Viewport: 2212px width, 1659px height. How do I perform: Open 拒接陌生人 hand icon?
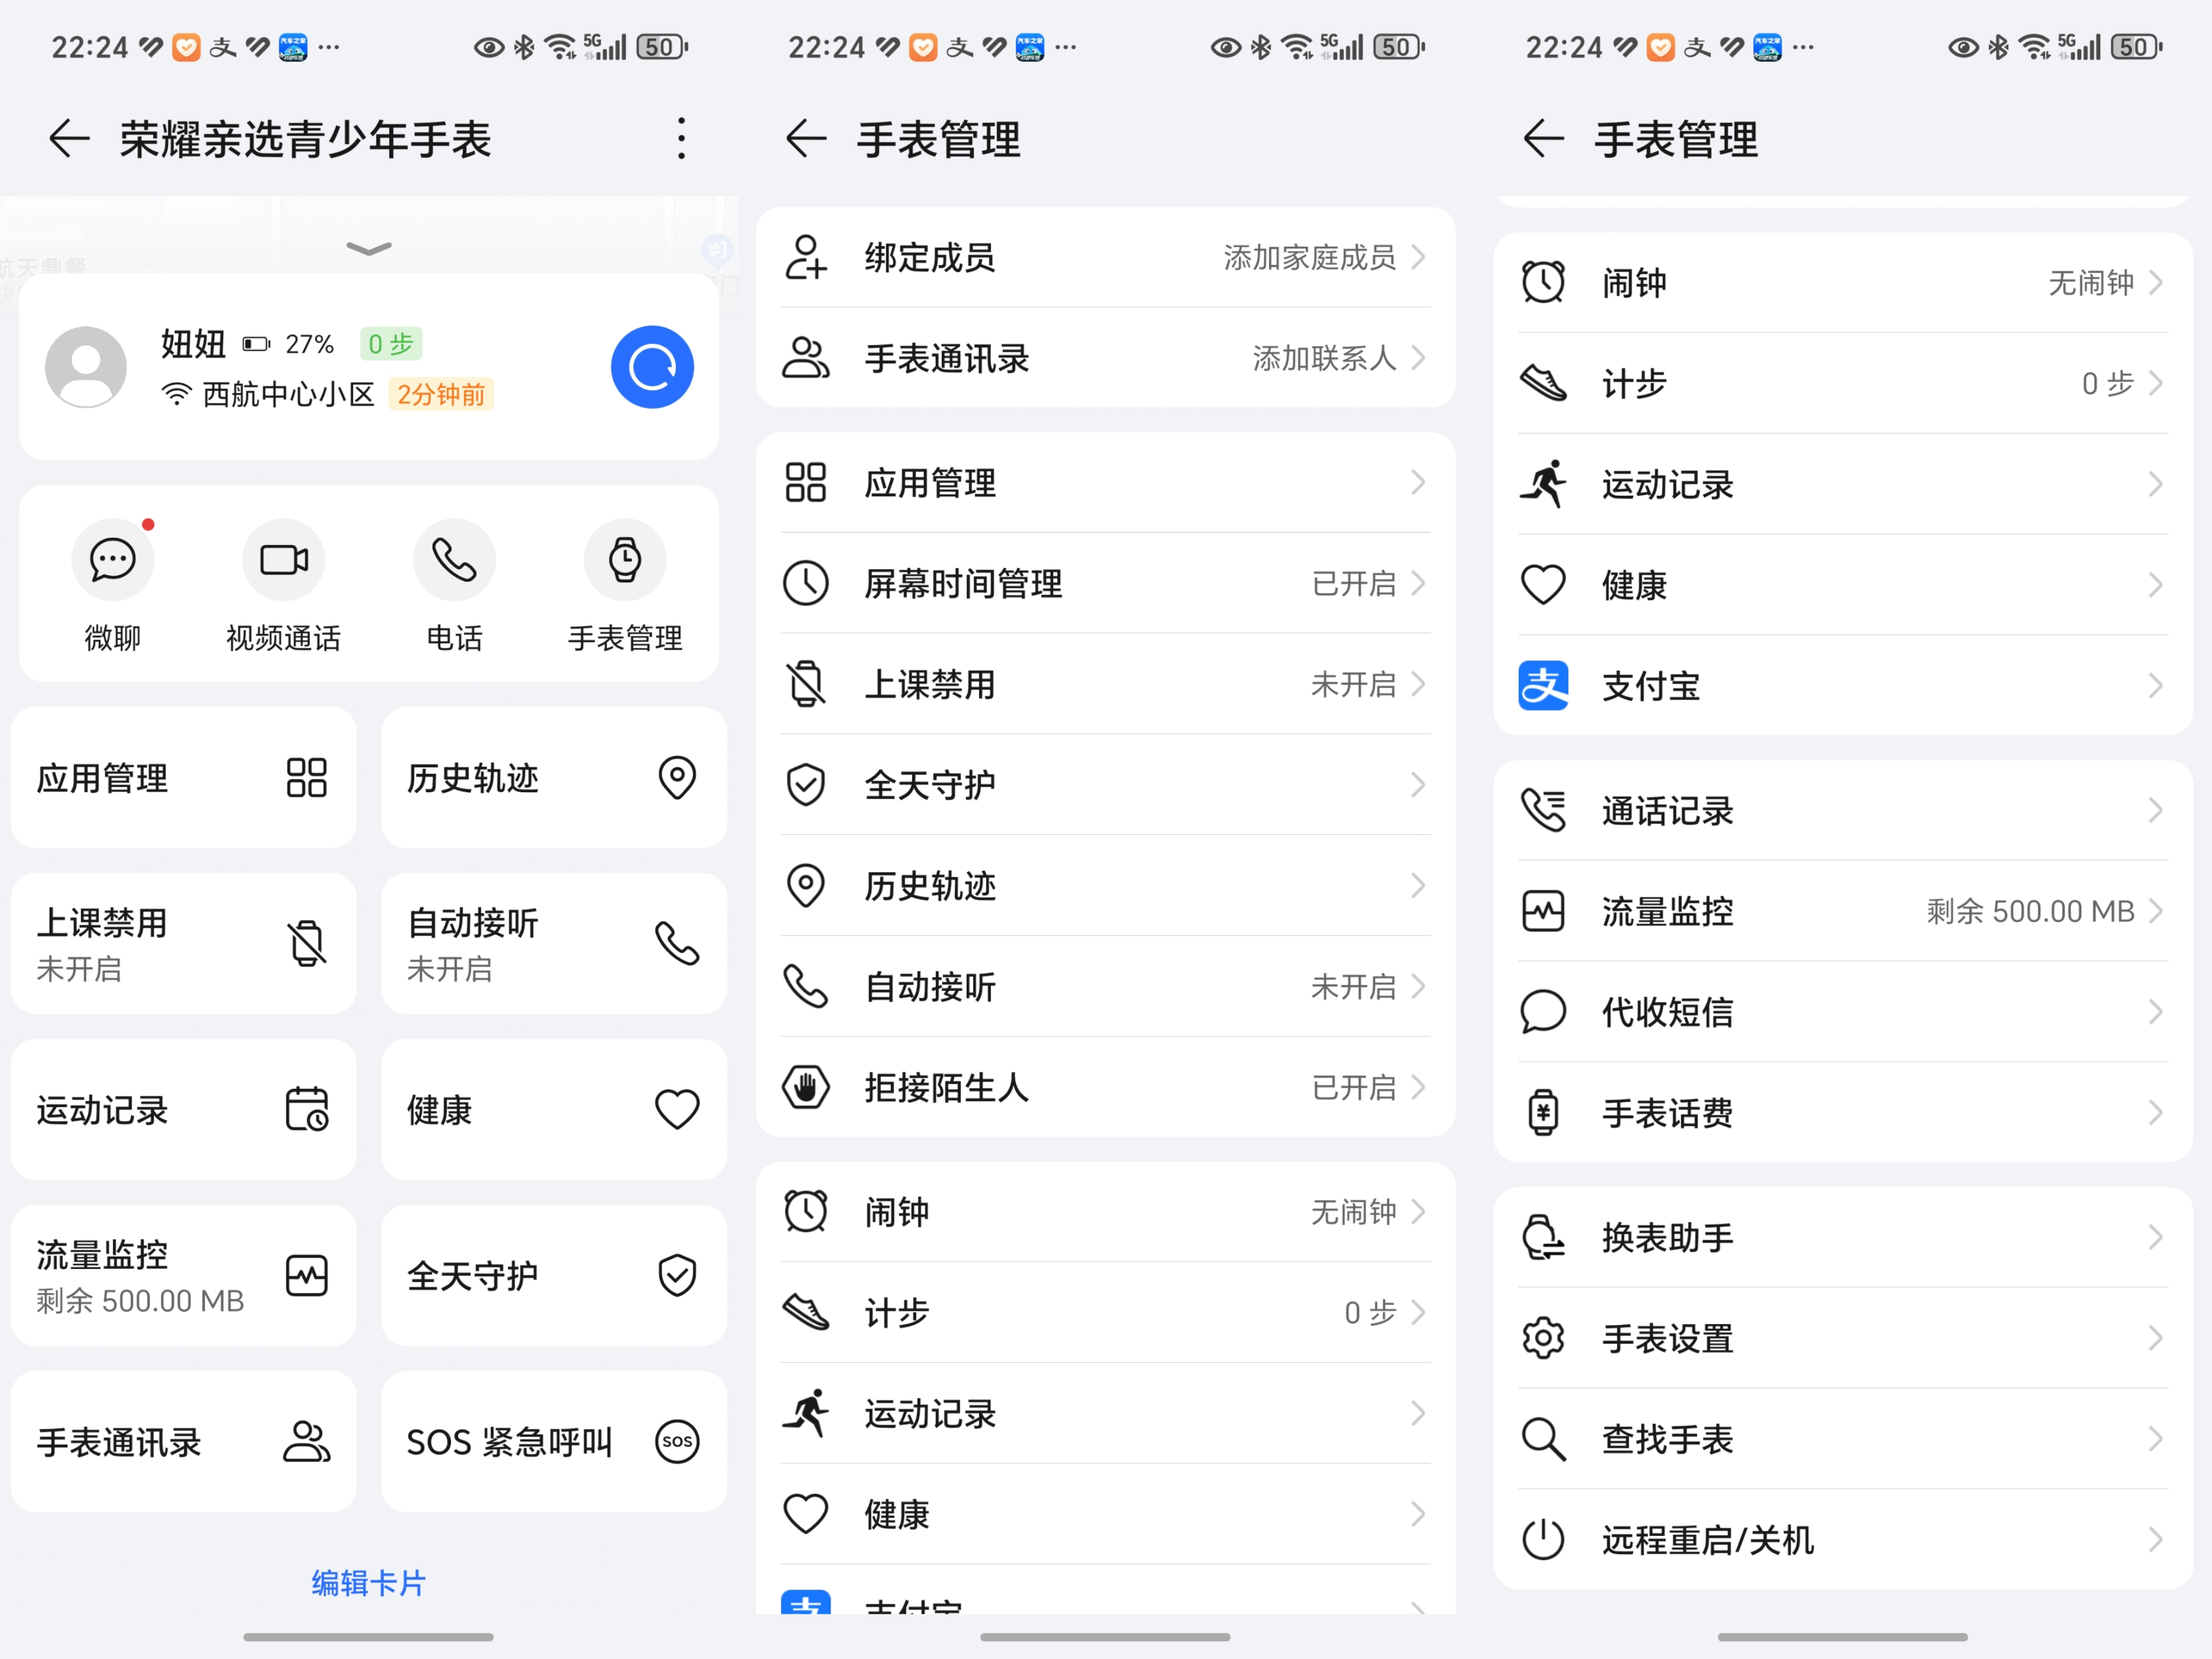806,1087
